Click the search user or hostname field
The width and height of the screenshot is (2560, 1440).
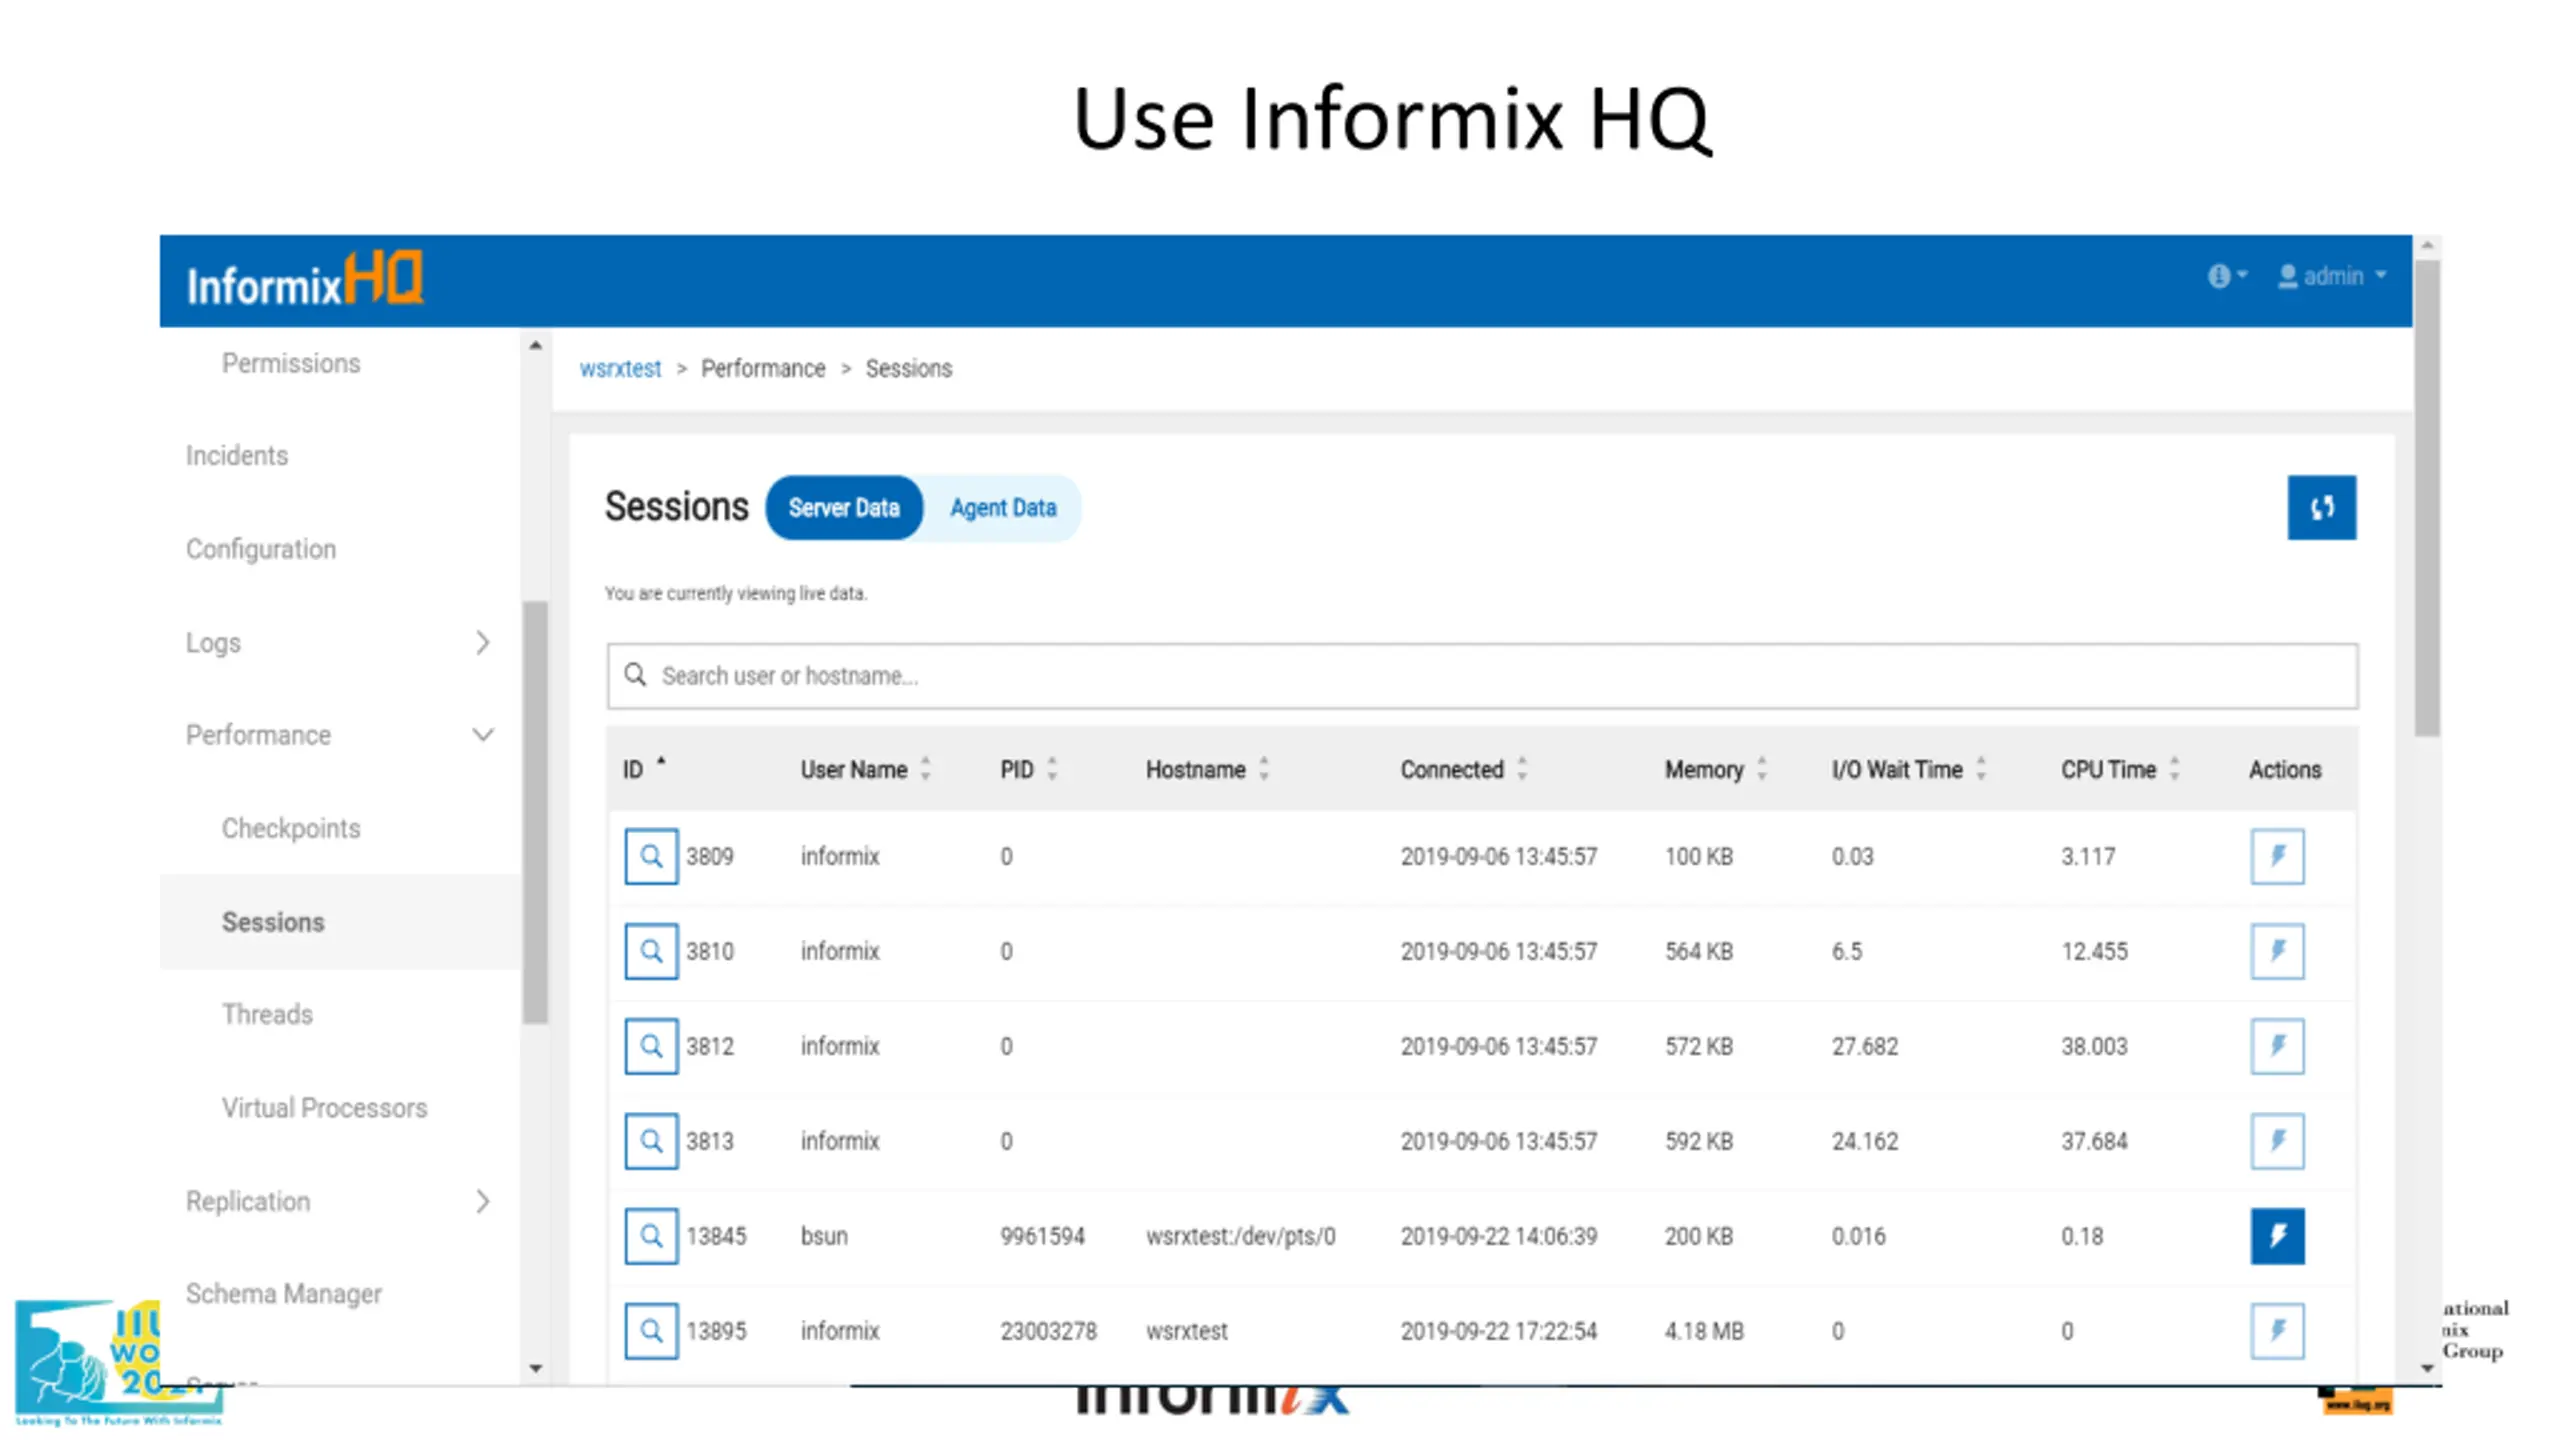pyautogui.click(x=1482, y=676)
